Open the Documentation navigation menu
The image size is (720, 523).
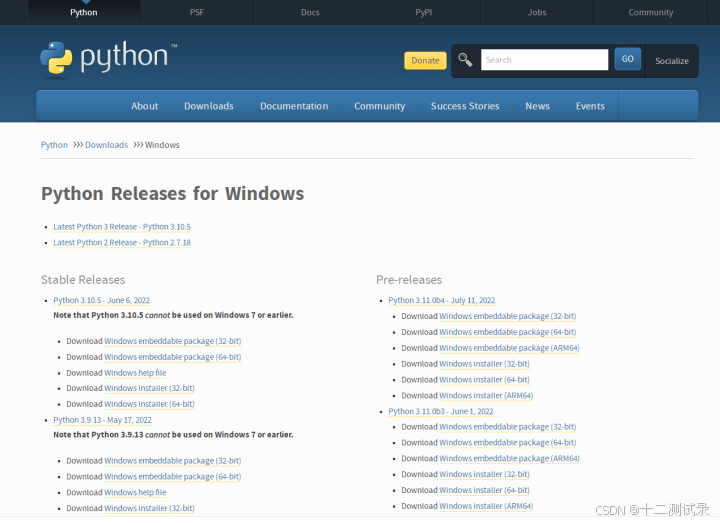[294, 106]
